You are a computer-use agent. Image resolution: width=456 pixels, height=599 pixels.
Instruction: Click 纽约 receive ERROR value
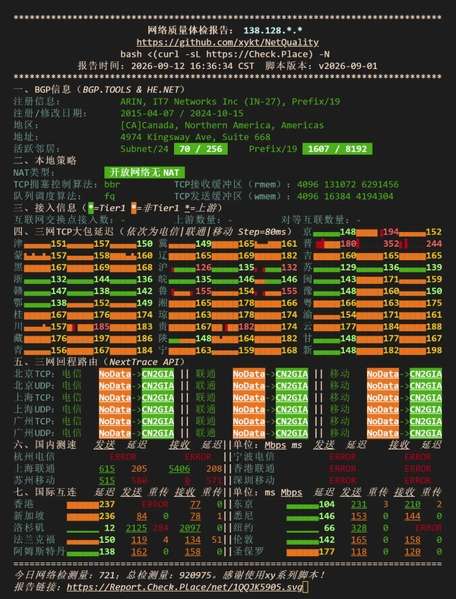click(429, 528)
